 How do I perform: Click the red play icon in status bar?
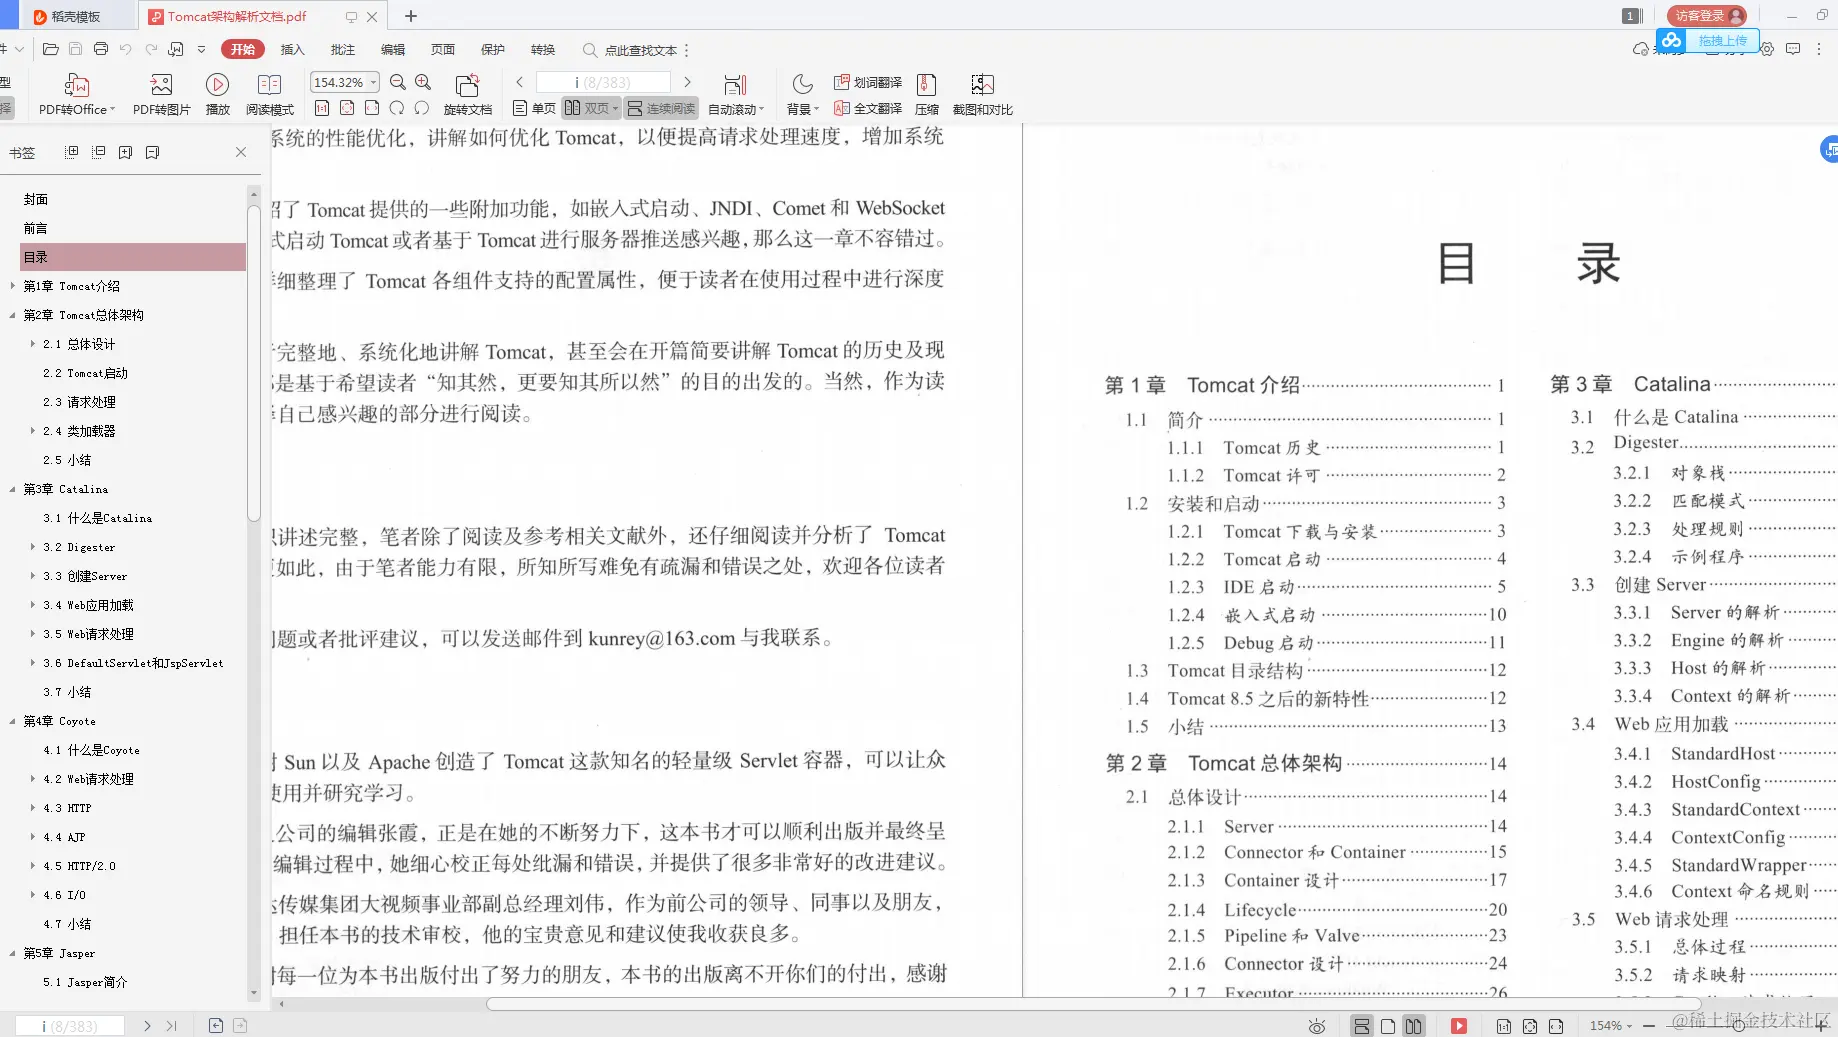tap(1459, 1026)
